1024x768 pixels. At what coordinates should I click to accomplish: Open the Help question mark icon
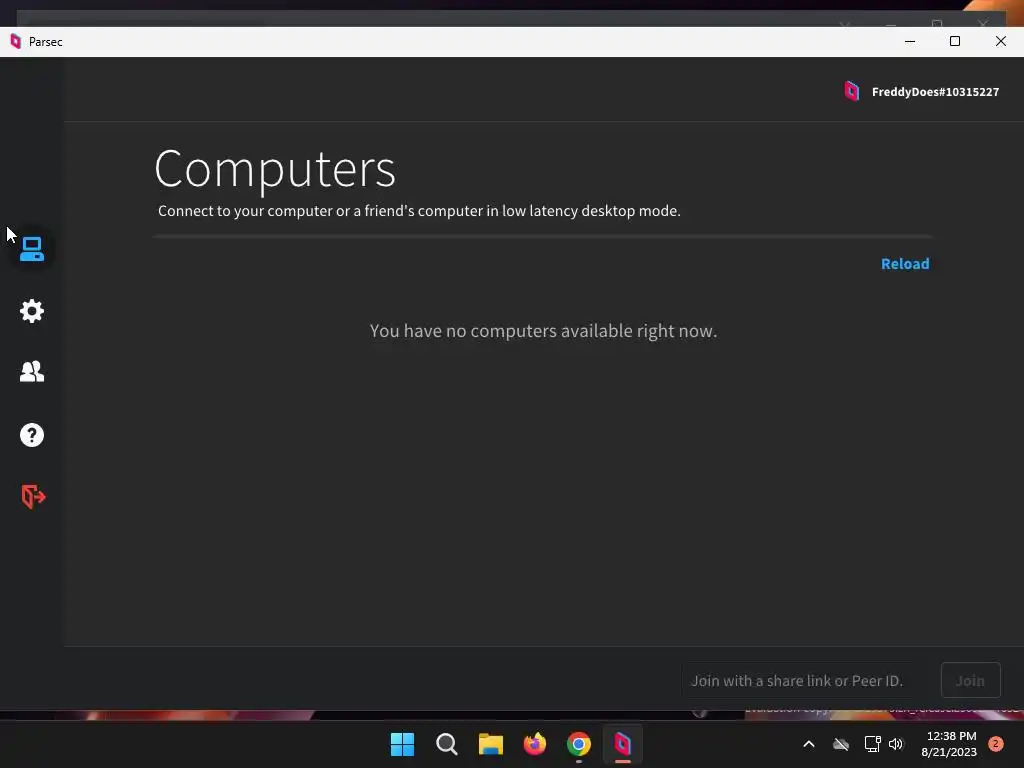(x=31, y=435)
